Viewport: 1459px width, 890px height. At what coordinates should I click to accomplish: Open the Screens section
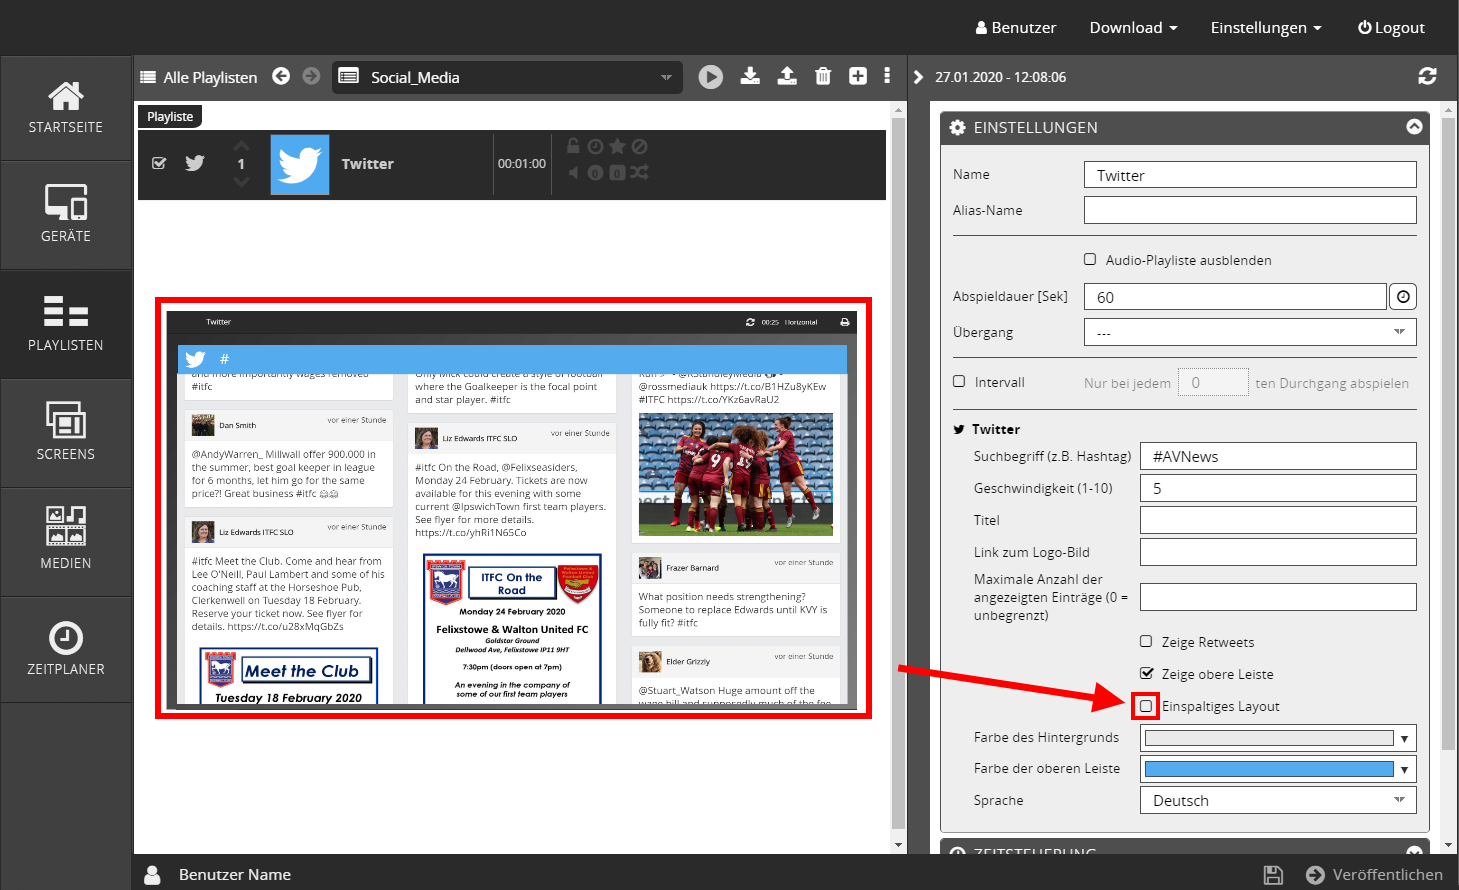pos(66,433)
